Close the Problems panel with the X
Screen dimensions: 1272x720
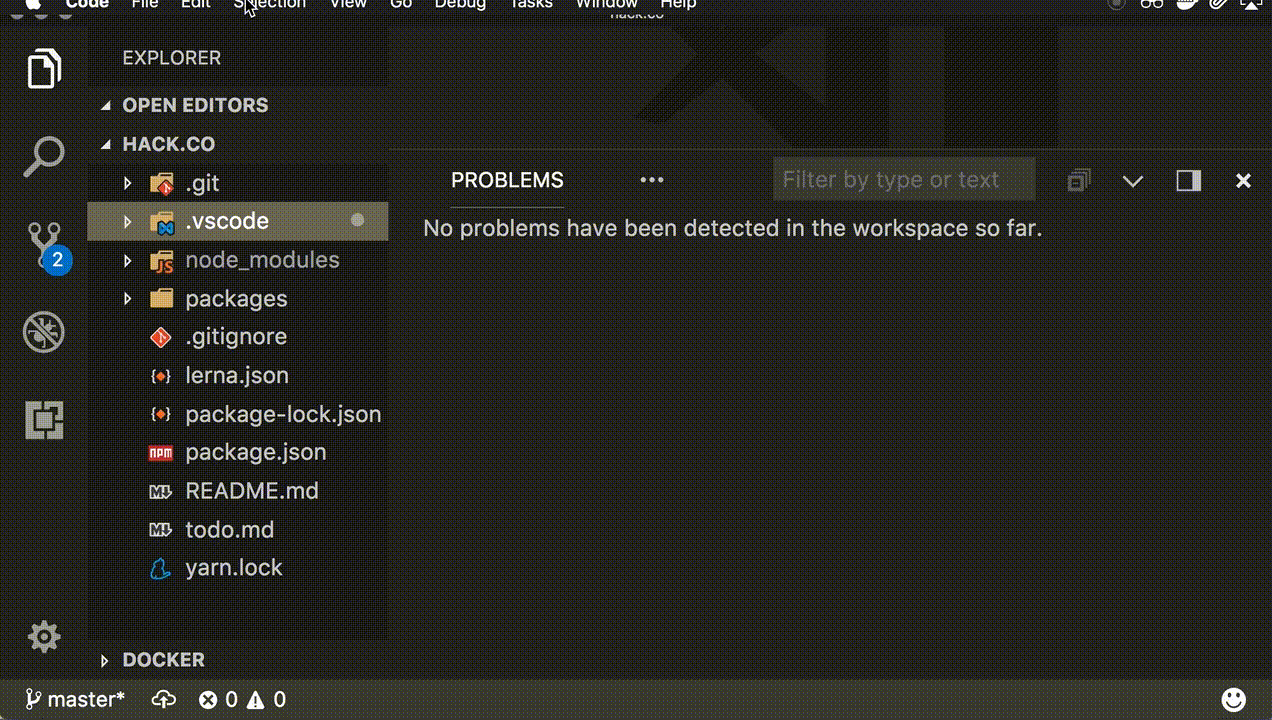coord(1243,181)
